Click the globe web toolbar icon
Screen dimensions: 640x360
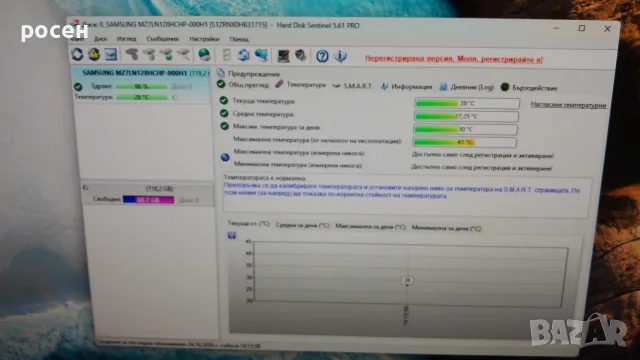pyautogui.click(x=204, y=55)
